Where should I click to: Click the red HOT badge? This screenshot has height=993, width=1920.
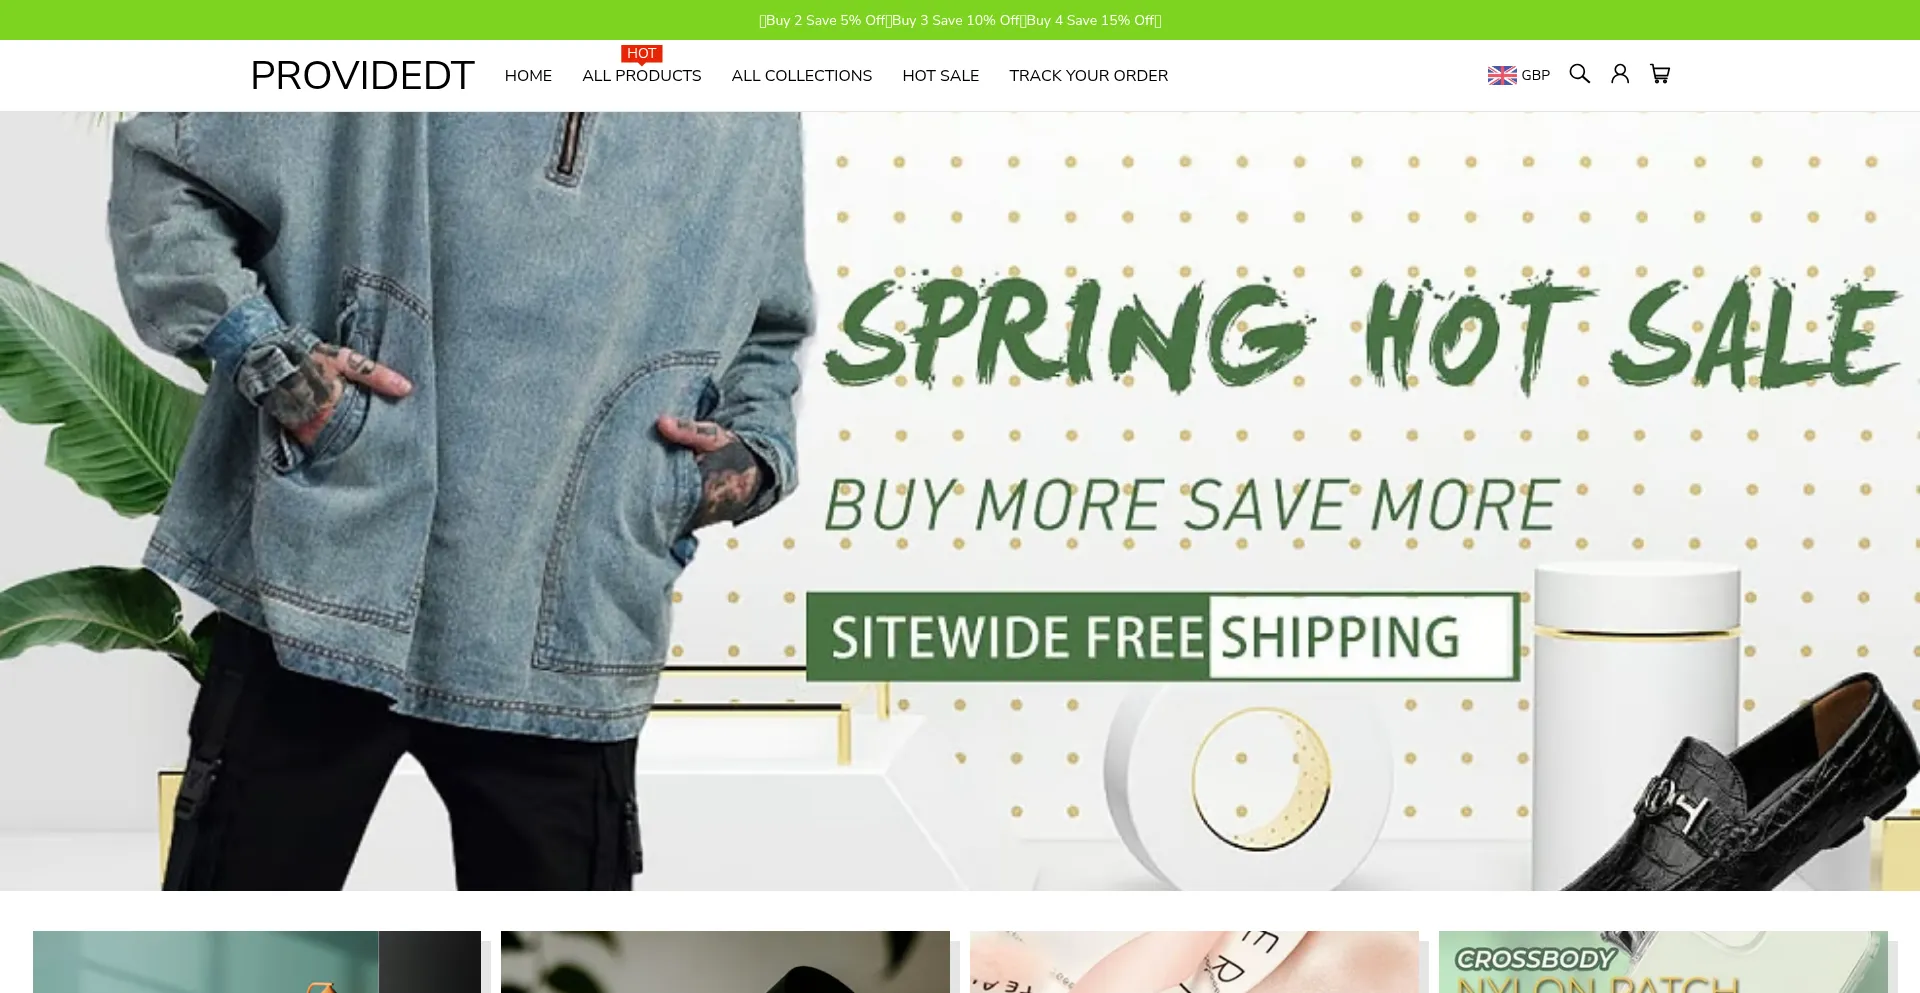[642, 54]
